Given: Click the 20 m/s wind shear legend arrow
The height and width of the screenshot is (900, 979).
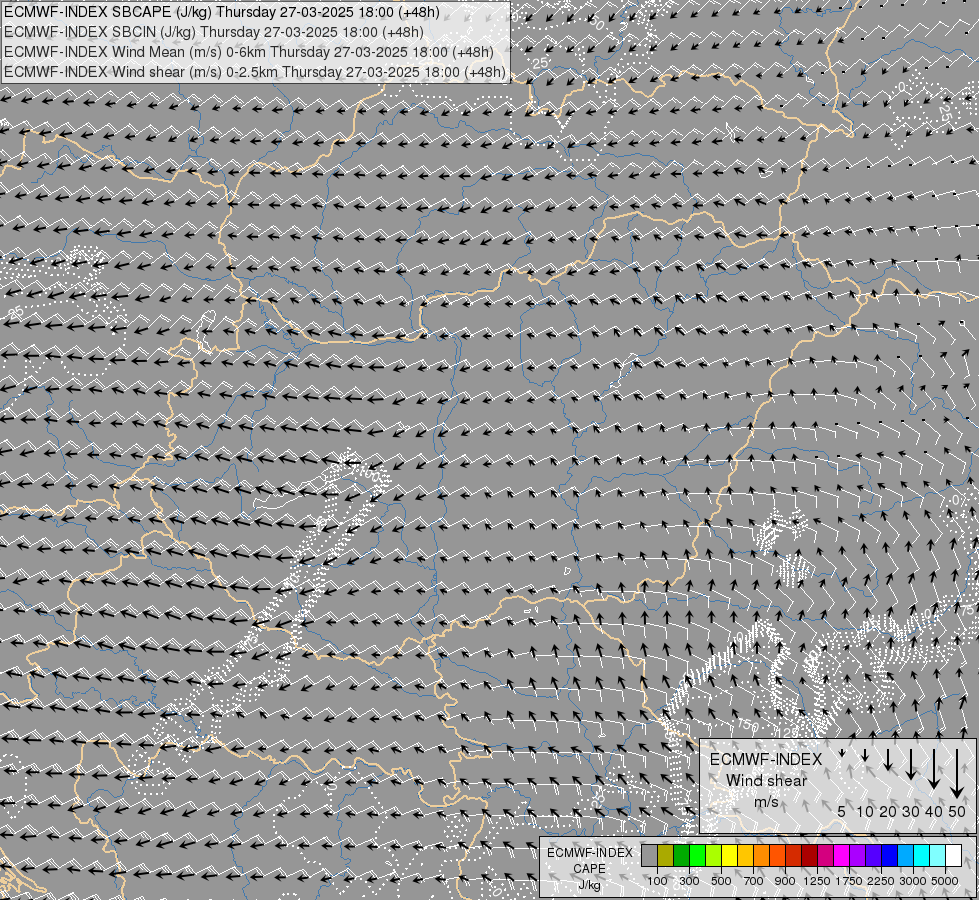Looking at the screenshot, I should click(888, 759).
